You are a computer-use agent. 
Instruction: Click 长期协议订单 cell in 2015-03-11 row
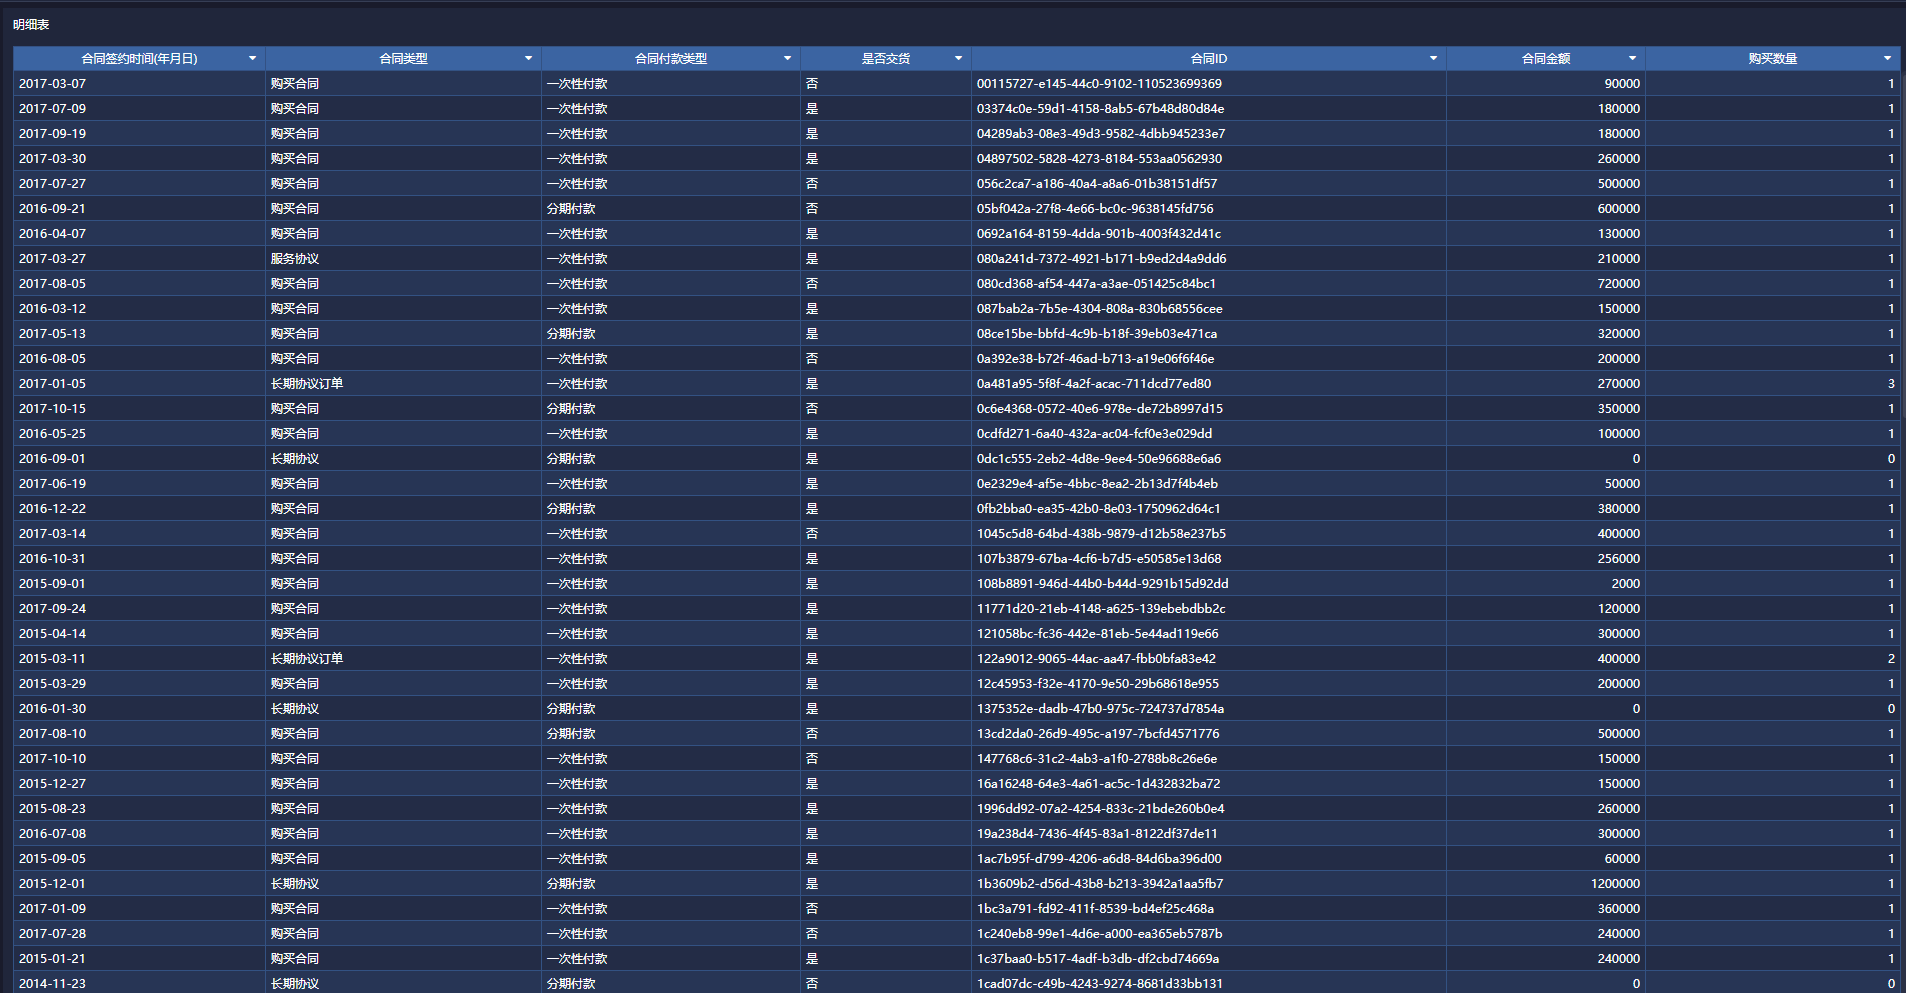point(403,659)
